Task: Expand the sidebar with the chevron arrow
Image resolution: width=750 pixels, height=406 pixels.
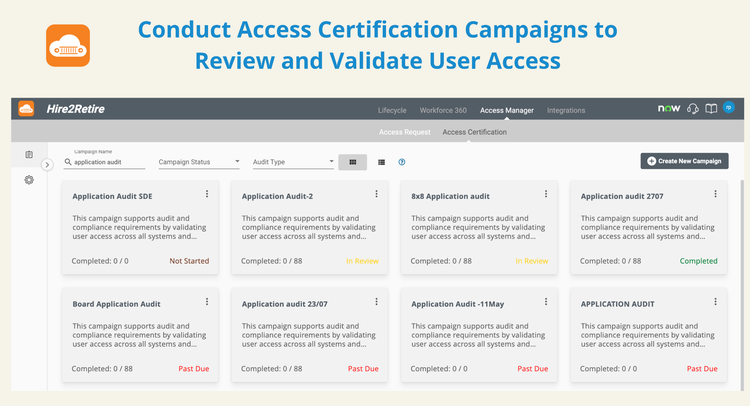Action: (x=47, y=165)
